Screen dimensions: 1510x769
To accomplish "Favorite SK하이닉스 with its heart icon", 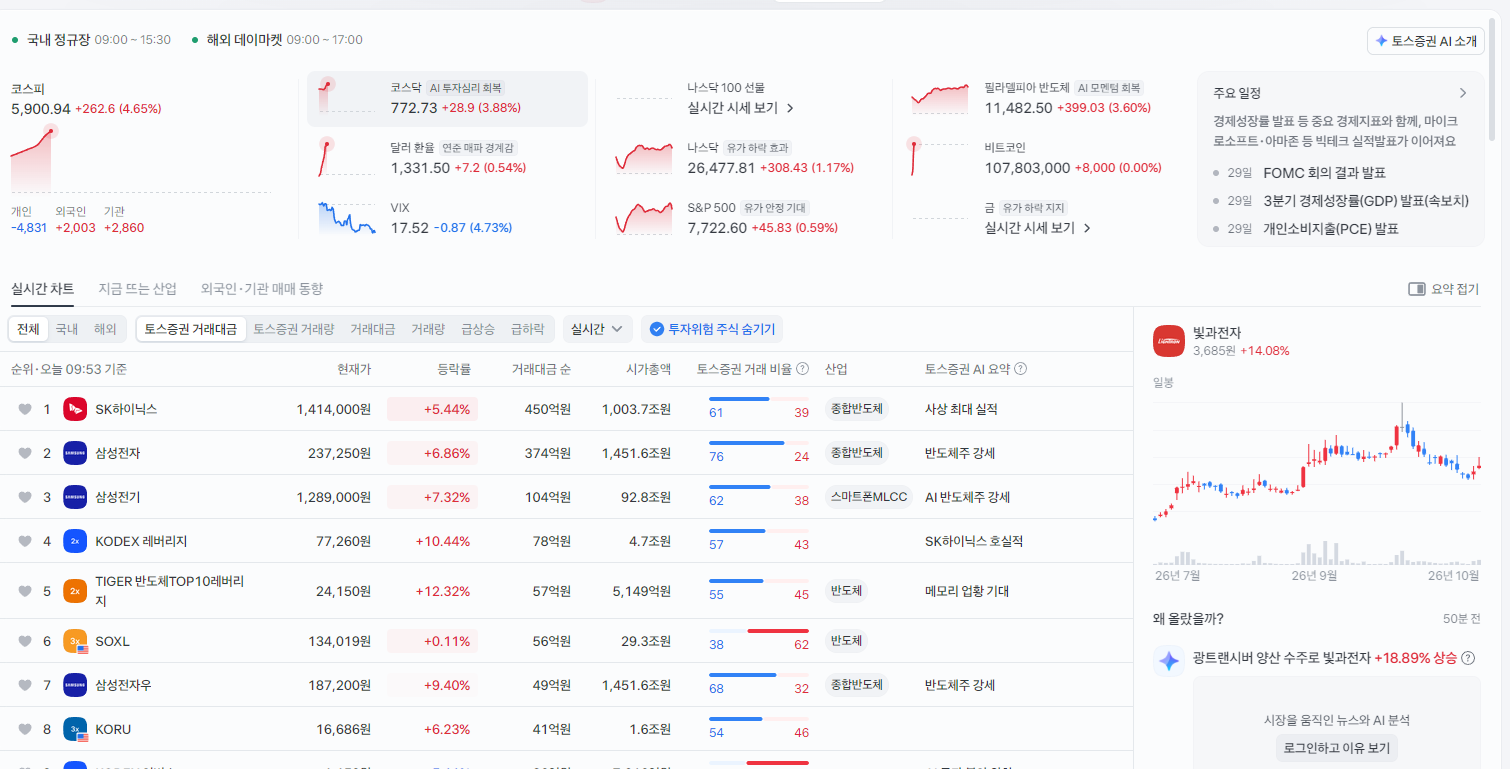I will coord(25,409).
